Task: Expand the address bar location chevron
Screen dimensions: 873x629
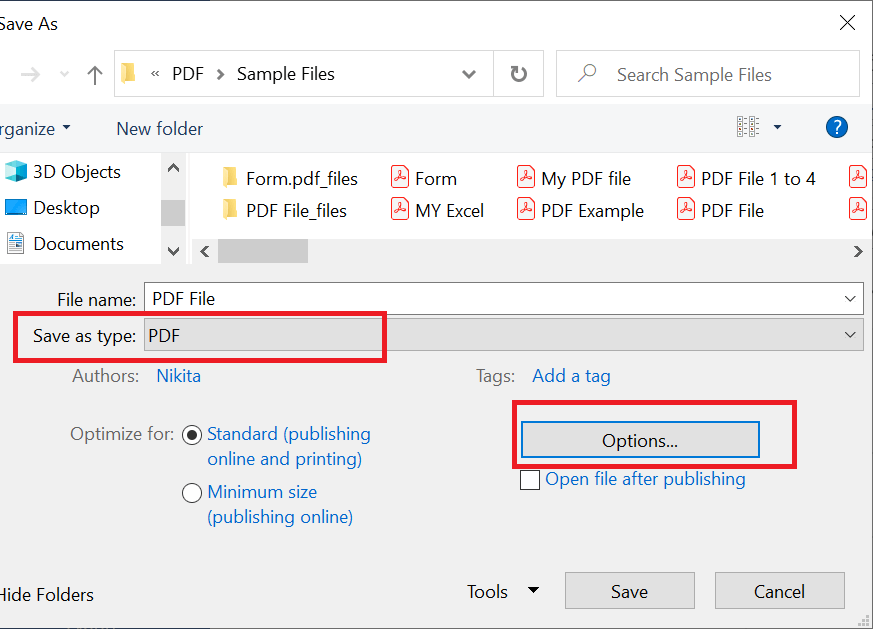Action: (x=468, y=73)
